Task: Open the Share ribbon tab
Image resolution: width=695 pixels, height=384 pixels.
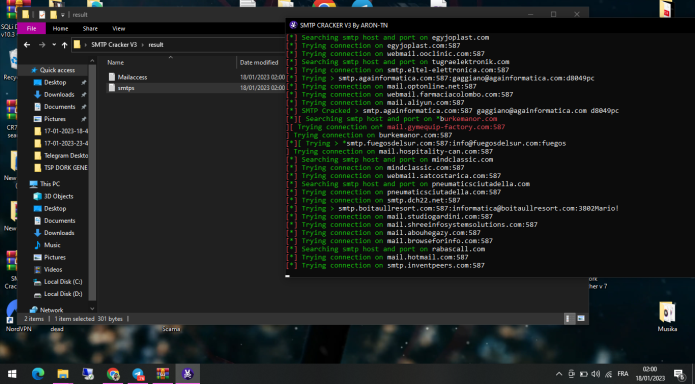Action: [90, 28]
